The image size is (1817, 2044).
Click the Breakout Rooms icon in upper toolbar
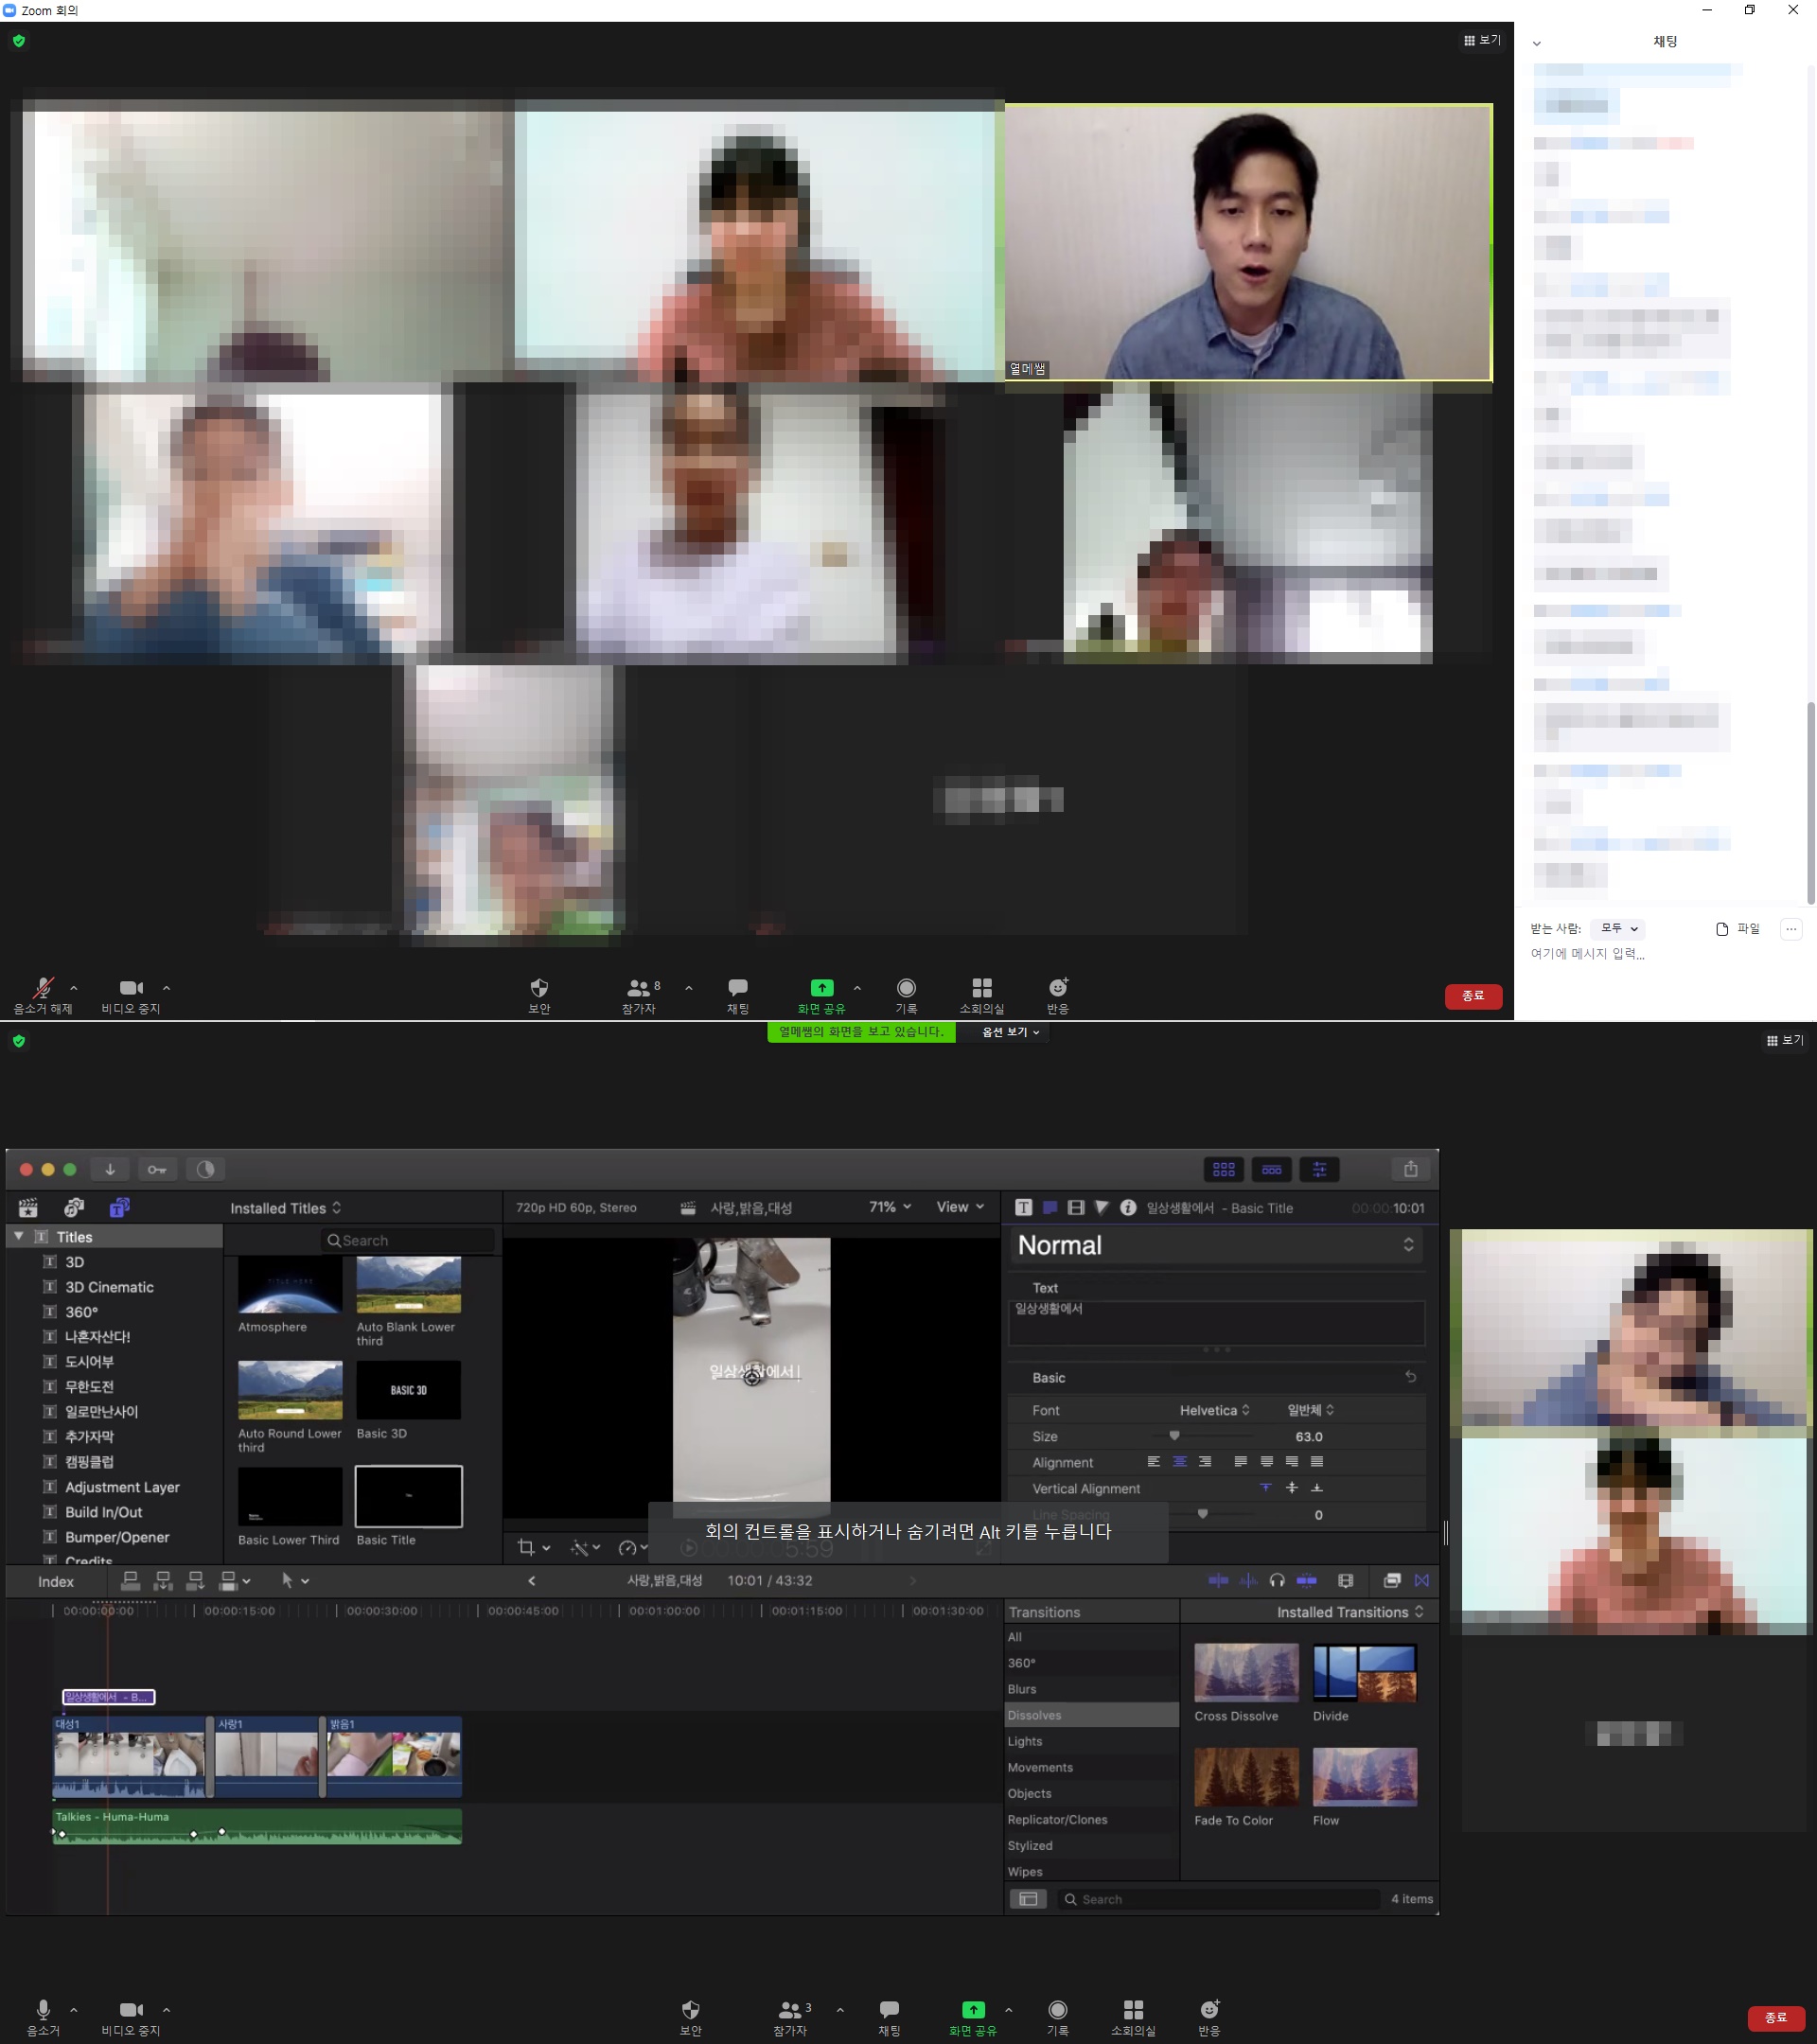(x=981, y=988)
